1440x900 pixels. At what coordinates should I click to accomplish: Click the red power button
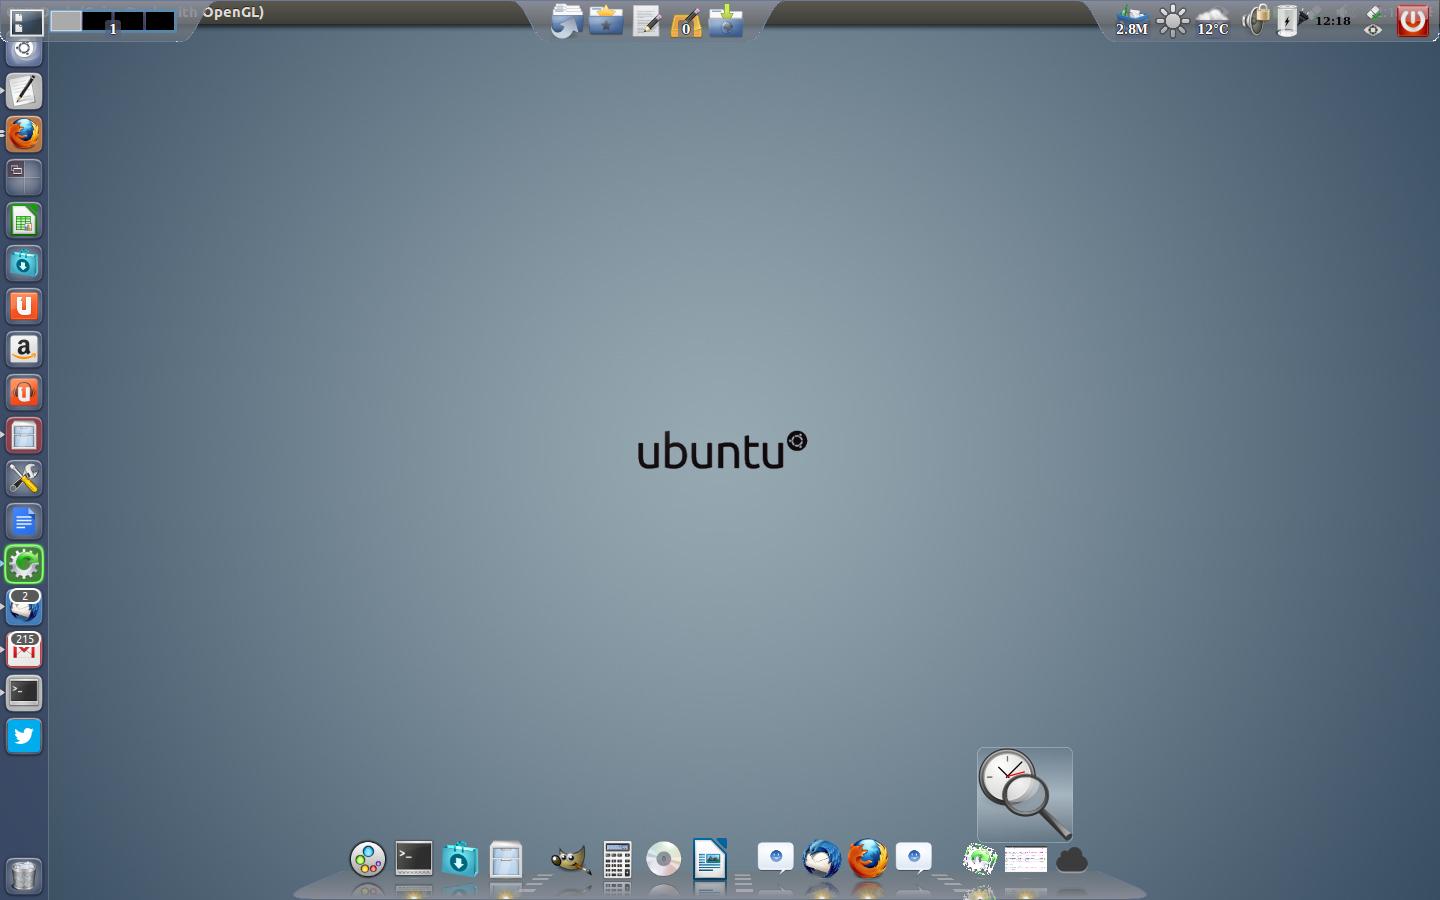[1412, 20]
